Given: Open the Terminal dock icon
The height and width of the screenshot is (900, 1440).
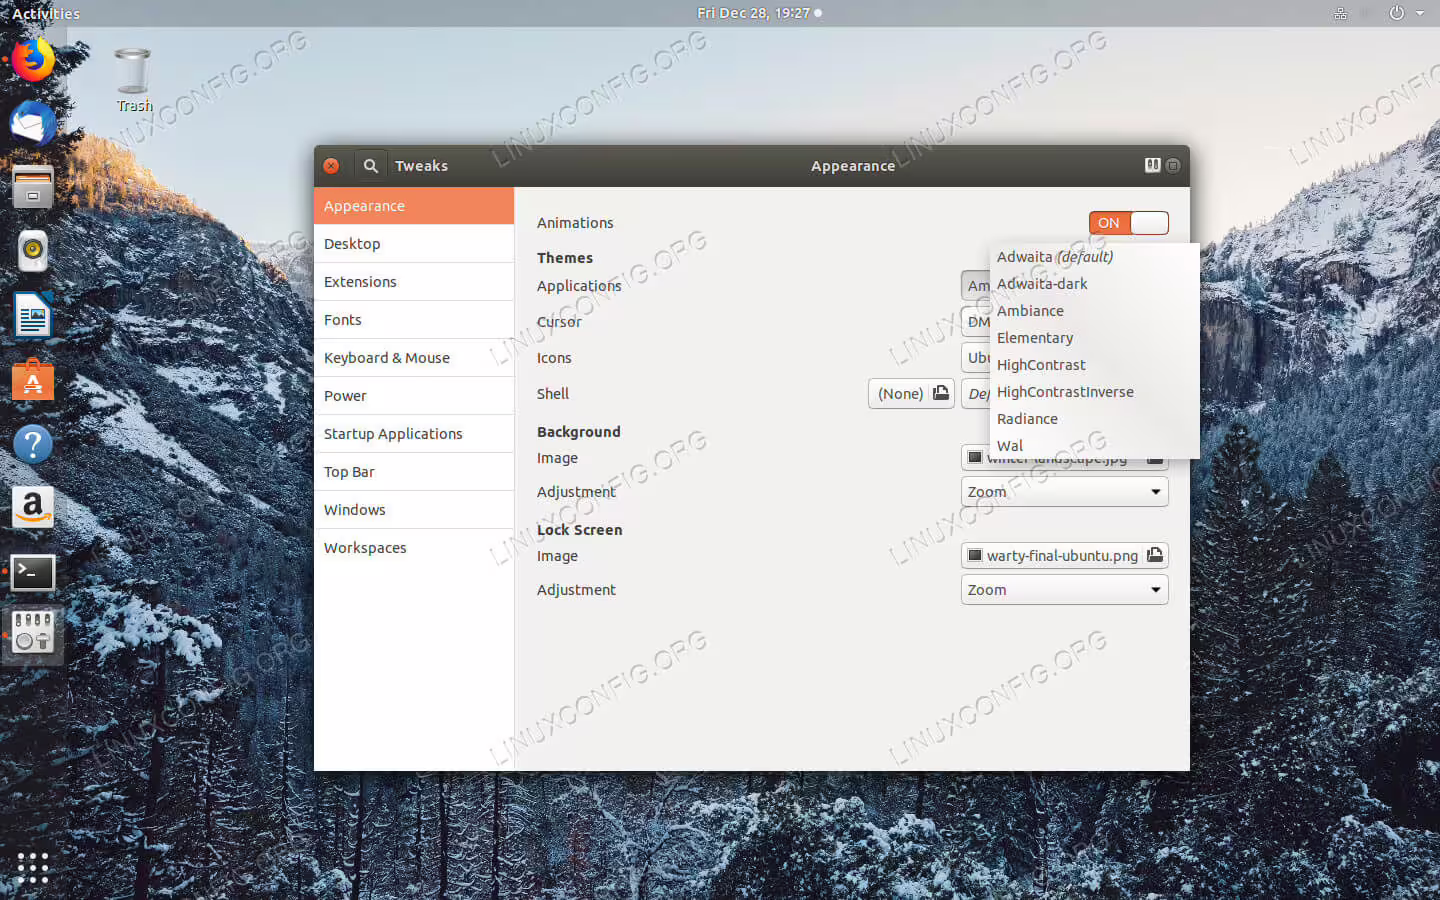Looking at the screenshot, I should pyautogui.click(x=33, y=572).
